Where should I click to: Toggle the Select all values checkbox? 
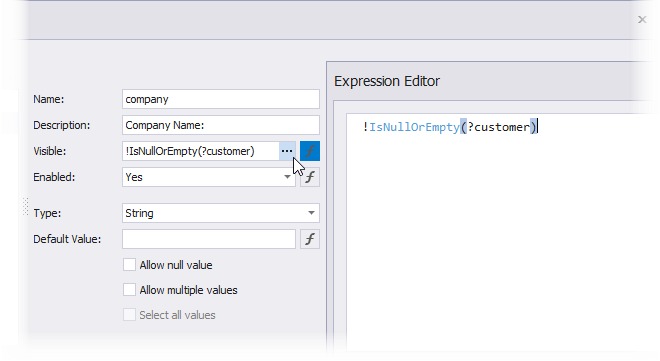click(129, 315)
